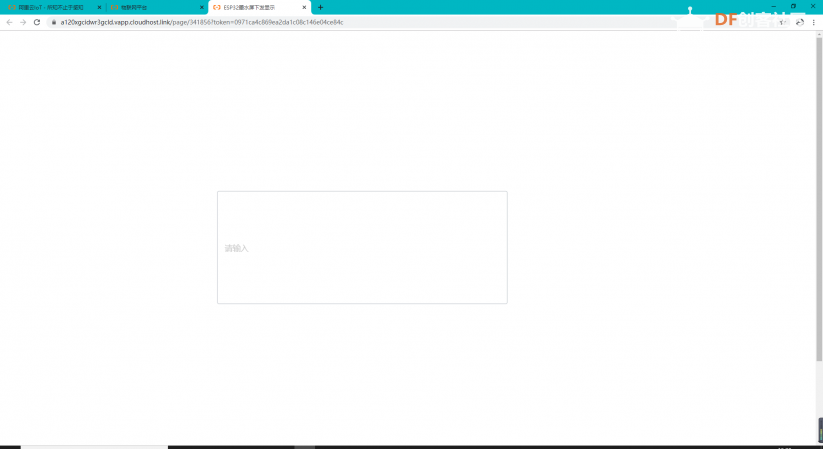Viewport: 823px width, 449px height.
Task: Reload the current page
Action: [x=37, y=22]
